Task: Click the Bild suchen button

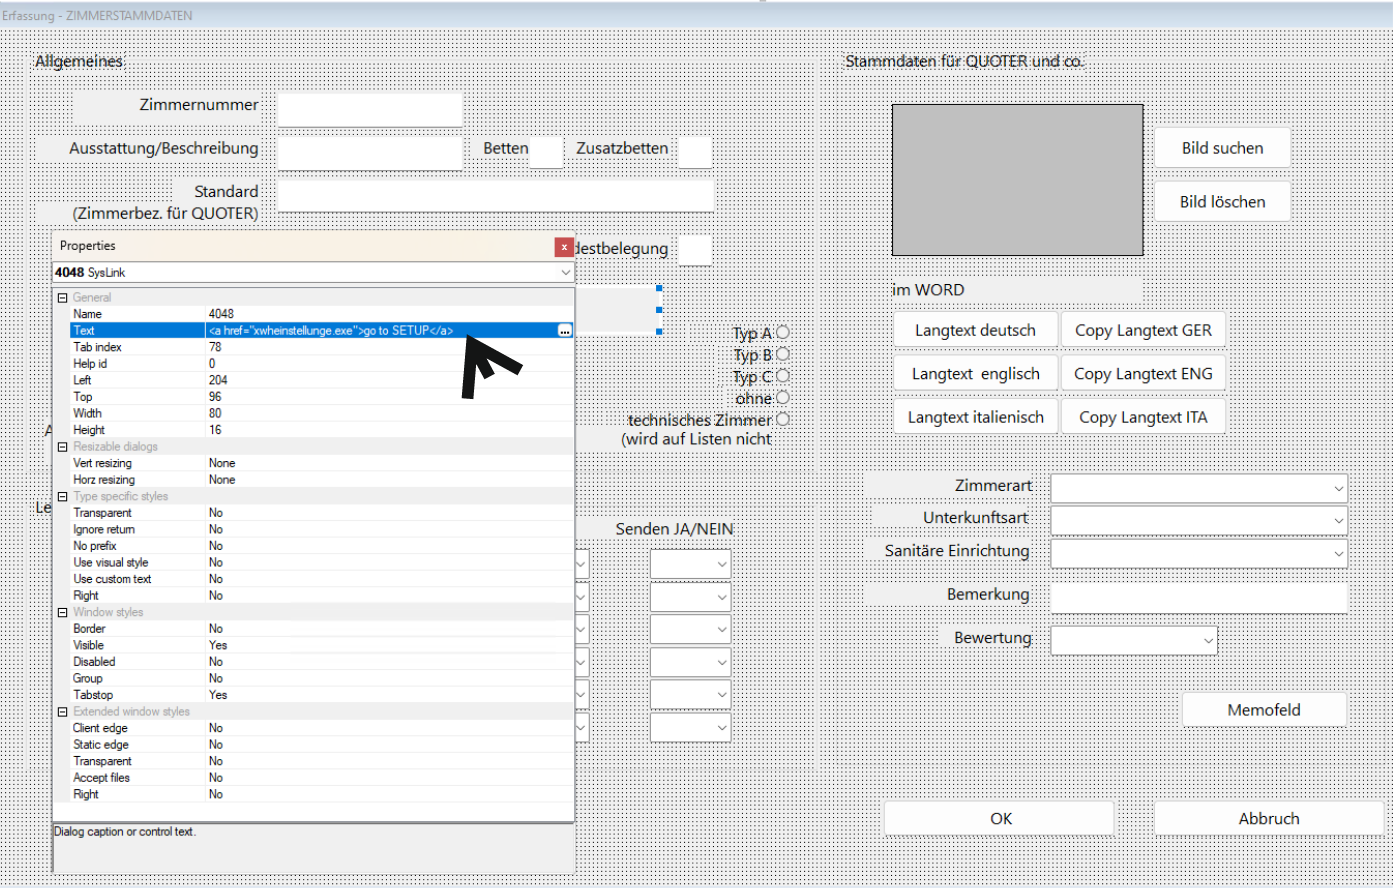Action: pos(1222,148)
